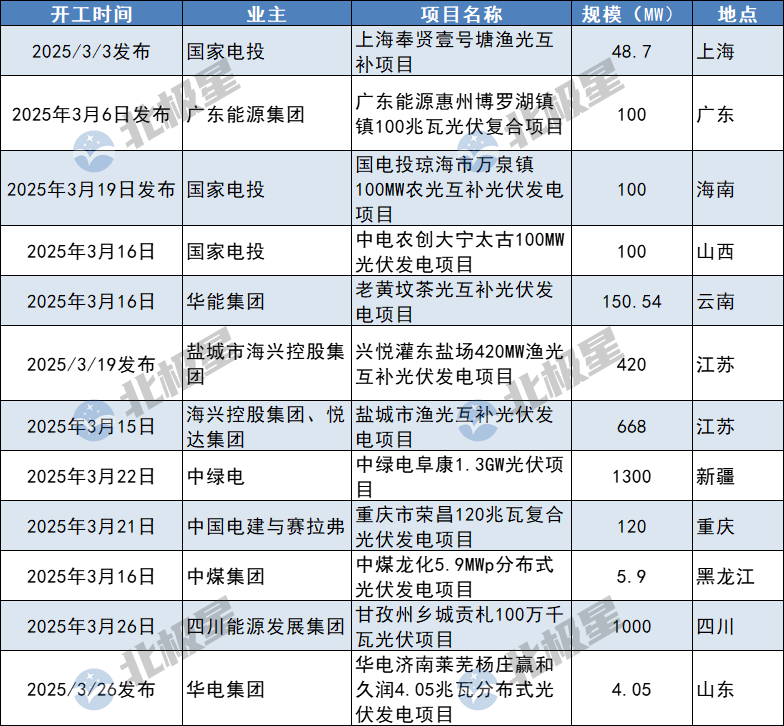Image resolution: width=784 pixels, height=726 pixels.
Task: Click the 规模（MW） column header
Action: [632, 14]
